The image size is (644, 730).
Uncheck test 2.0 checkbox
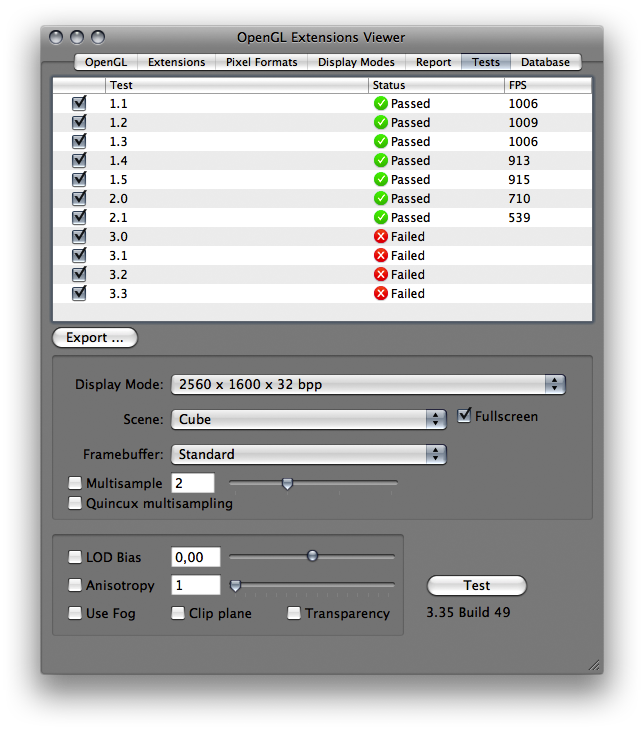click(x=79, y=198)
